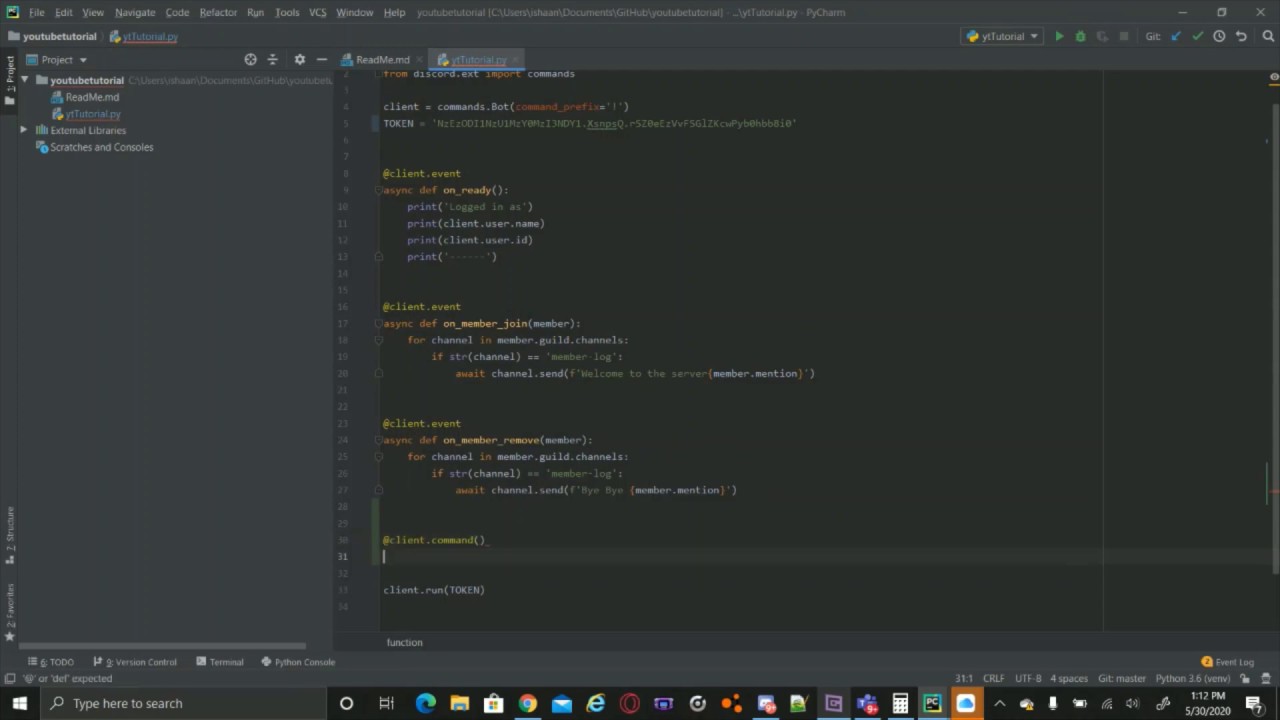Toggle the 1: Project side panel

pos(10,80)
